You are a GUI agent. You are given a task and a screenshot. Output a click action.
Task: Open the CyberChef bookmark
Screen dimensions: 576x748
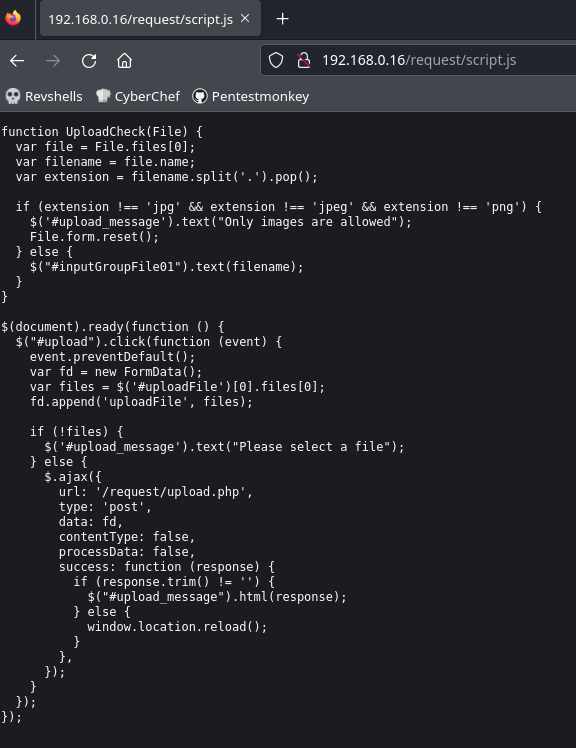(138, 96)
